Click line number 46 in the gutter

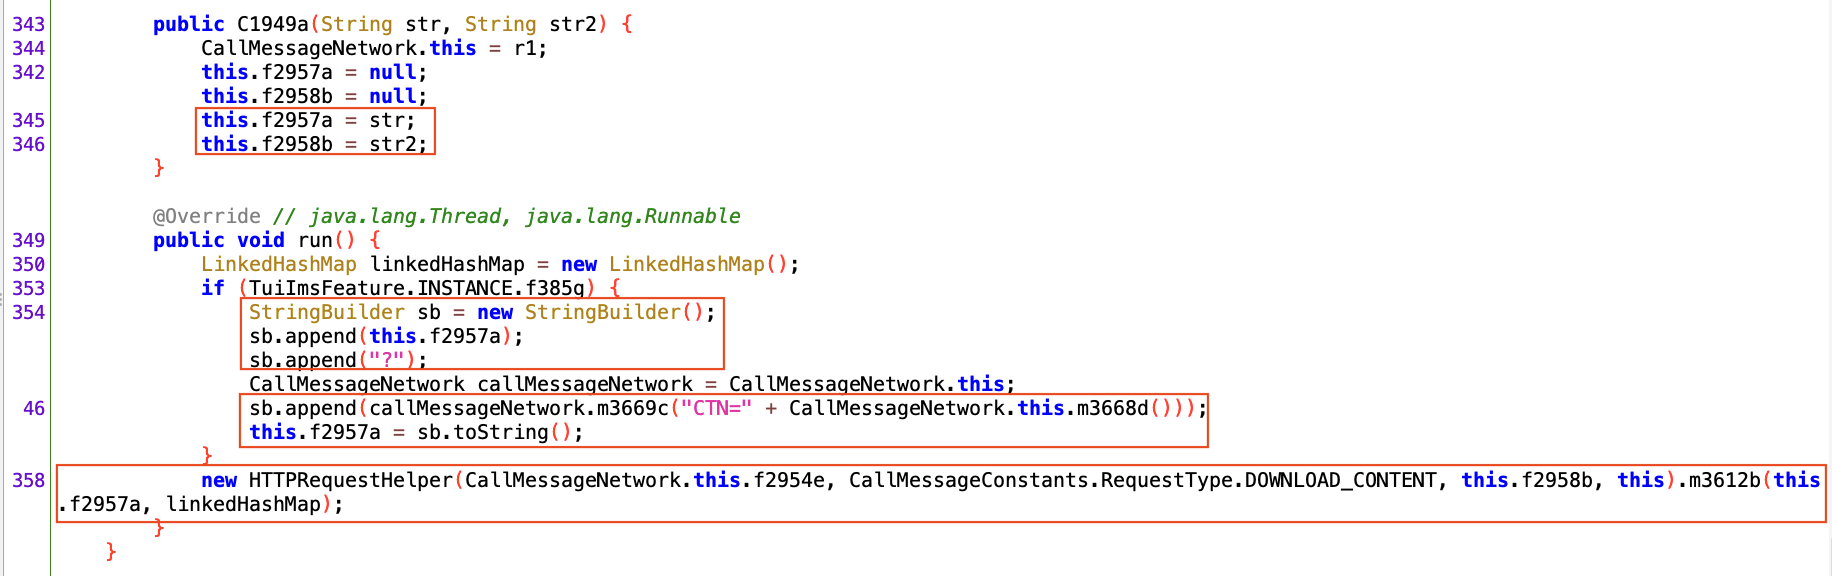pos(34,408)
